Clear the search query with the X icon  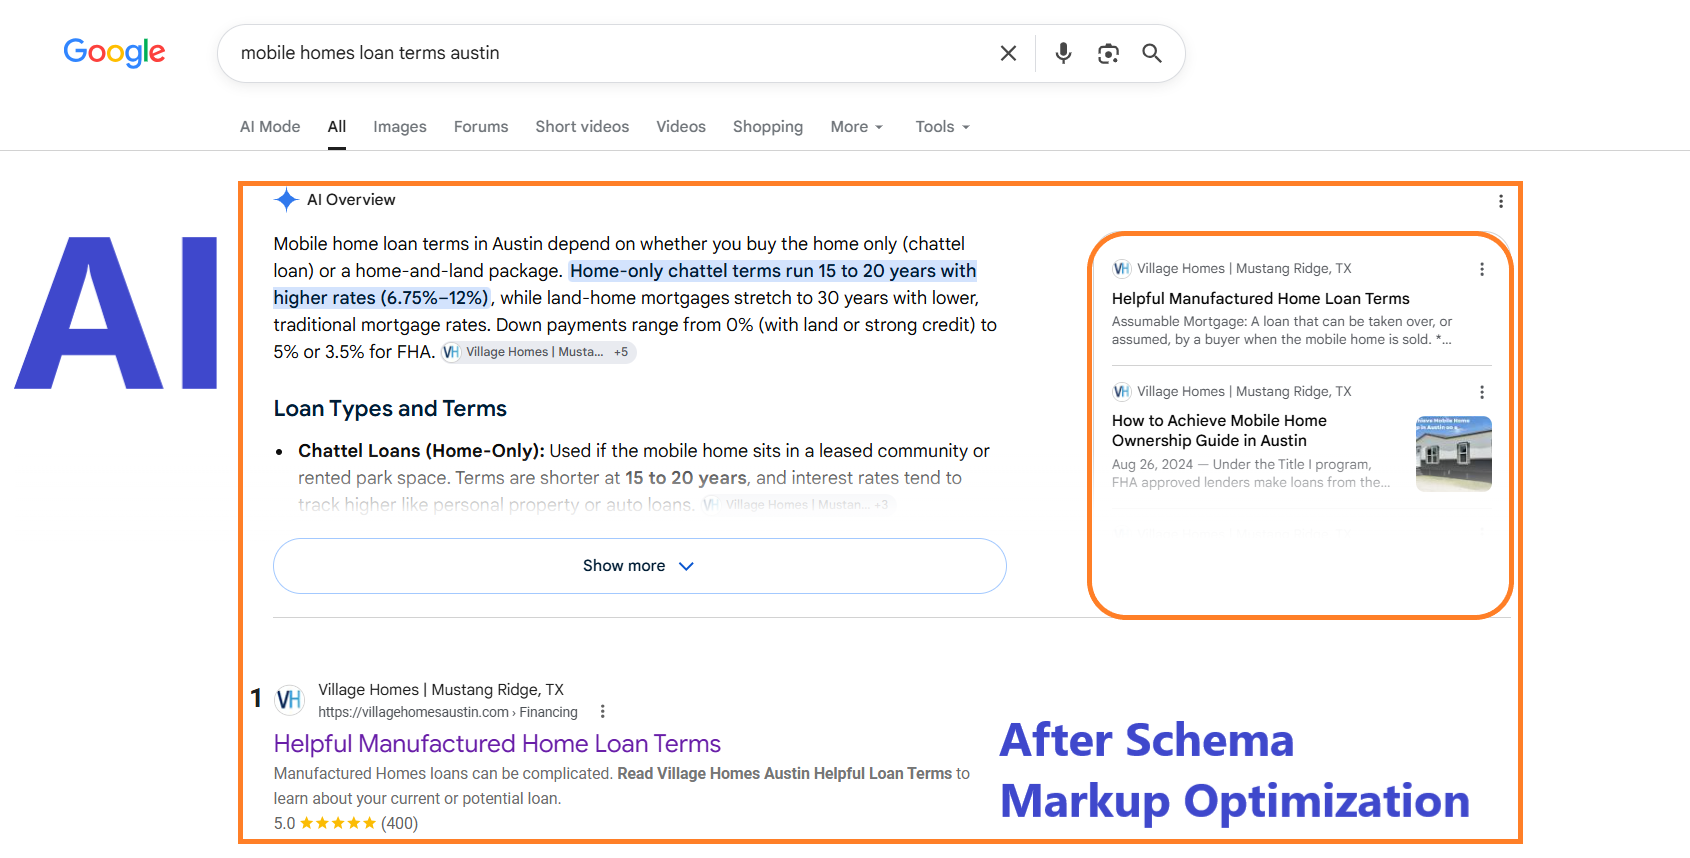(x=1008, y=53)
